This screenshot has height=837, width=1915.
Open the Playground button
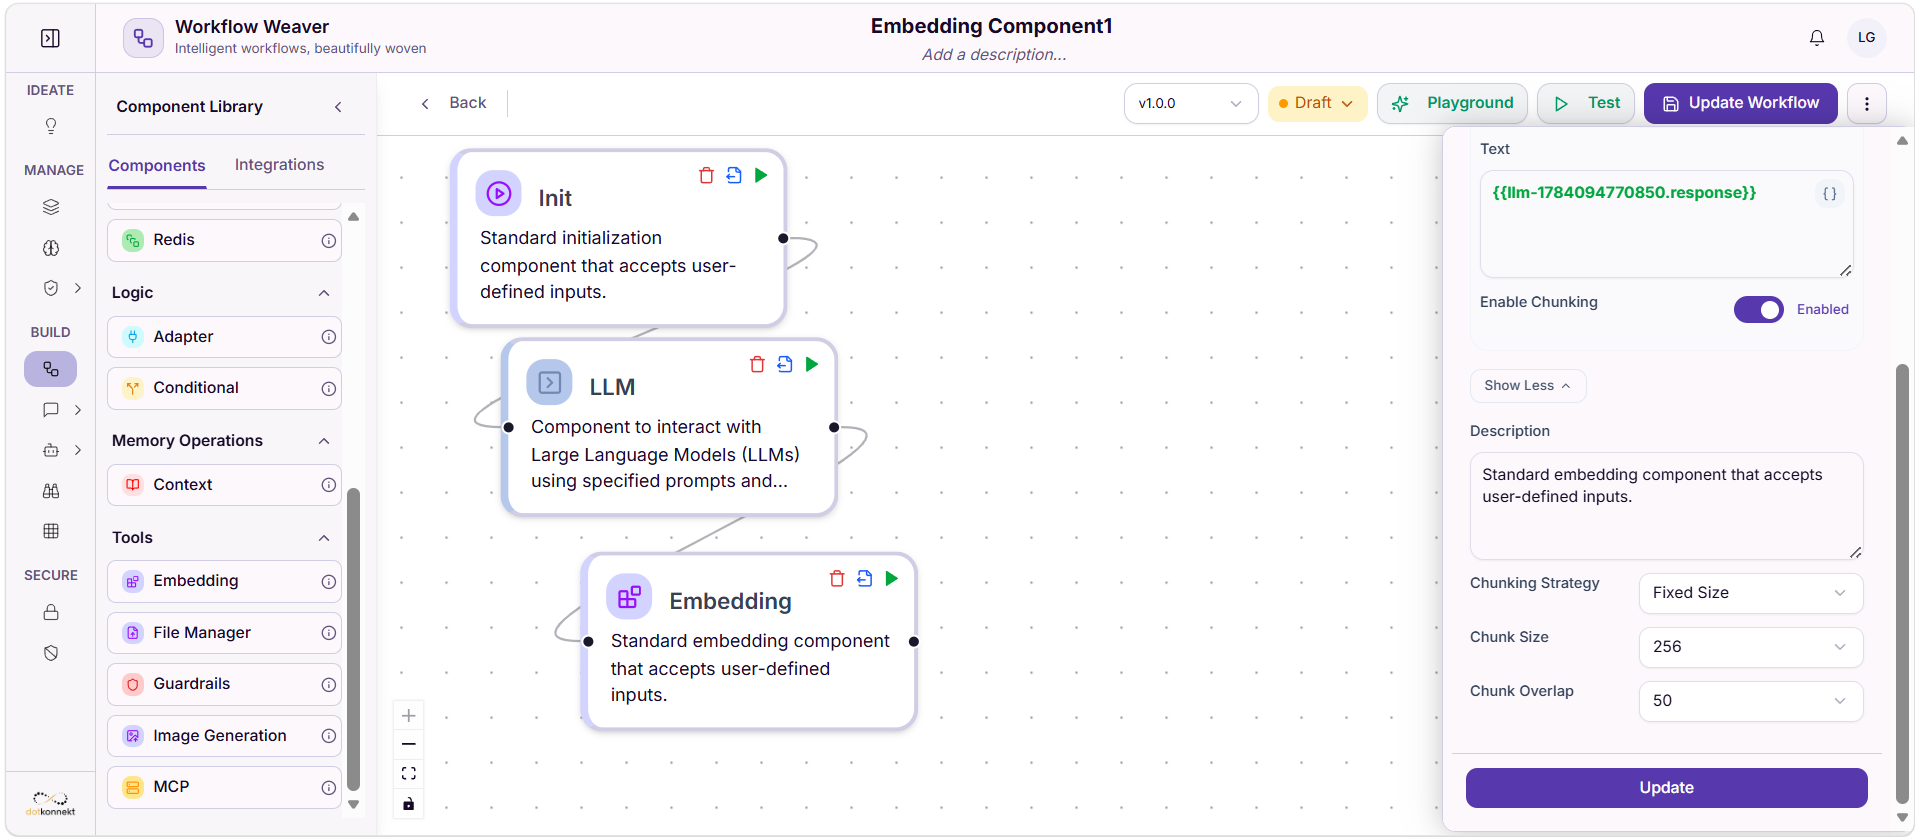(1452, 103)
